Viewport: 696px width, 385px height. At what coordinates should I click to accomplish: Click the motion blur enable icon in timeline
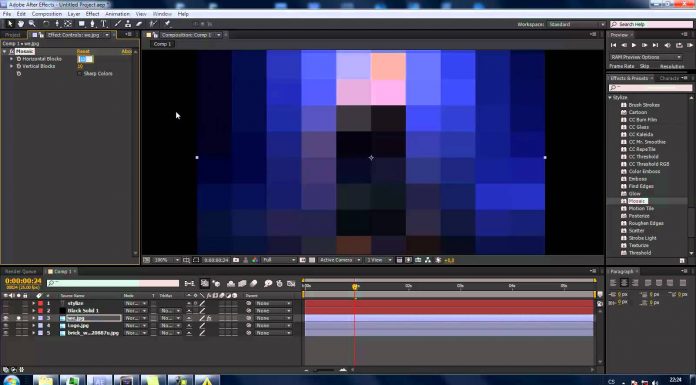[x=253, y=283]
